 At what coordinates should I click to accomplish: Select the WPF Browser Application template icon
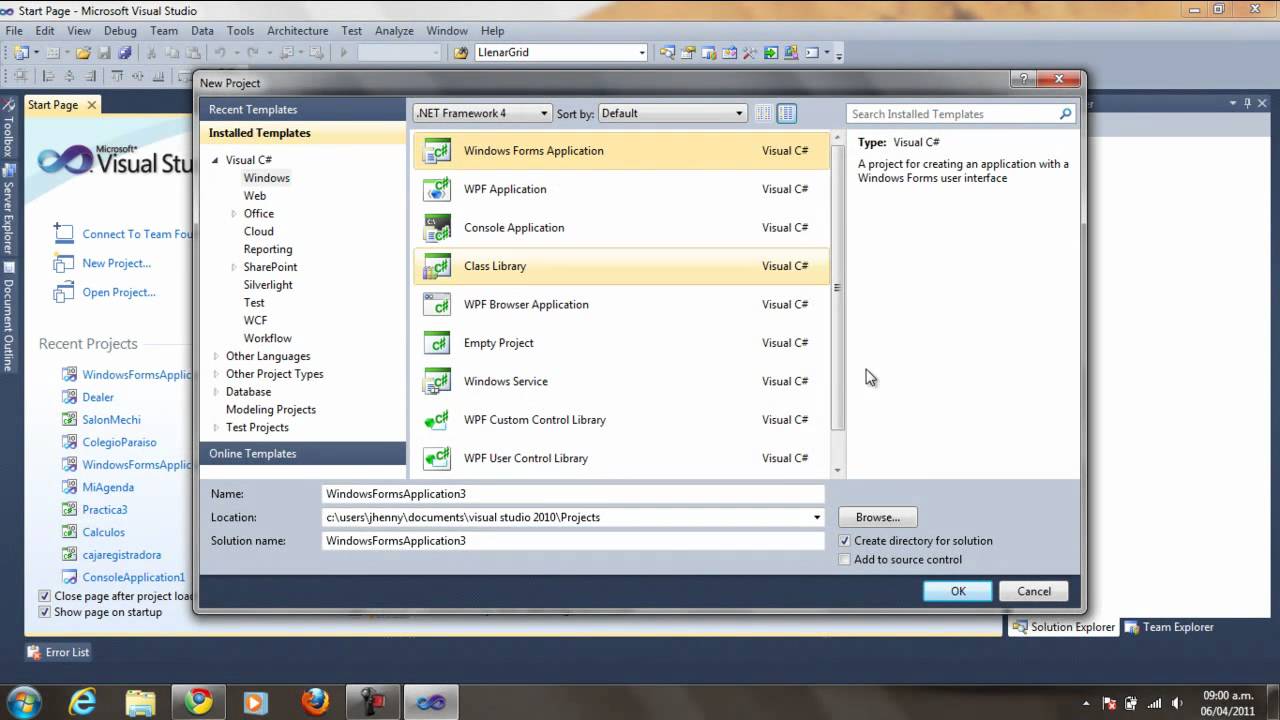(437, 305)
